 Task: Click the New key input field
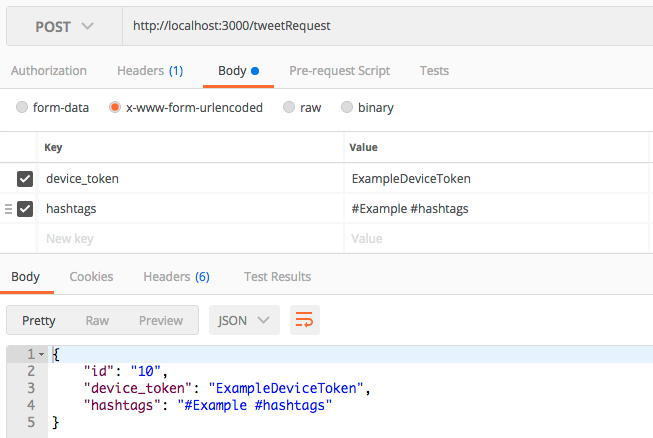click(x=191, y=239)
